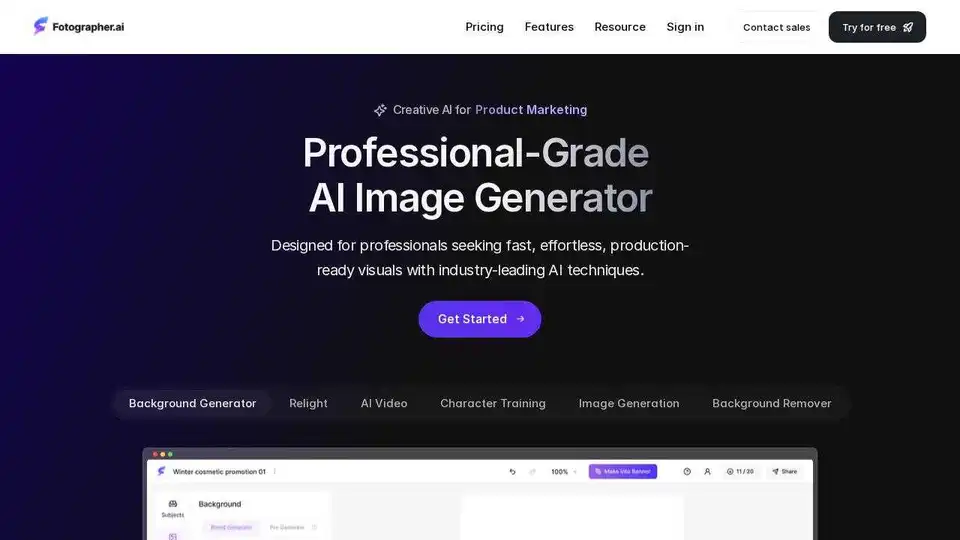Click the Fotographer.ai logo icon
The height and width of the screenshot is (540, 960).
pos(40,26)
